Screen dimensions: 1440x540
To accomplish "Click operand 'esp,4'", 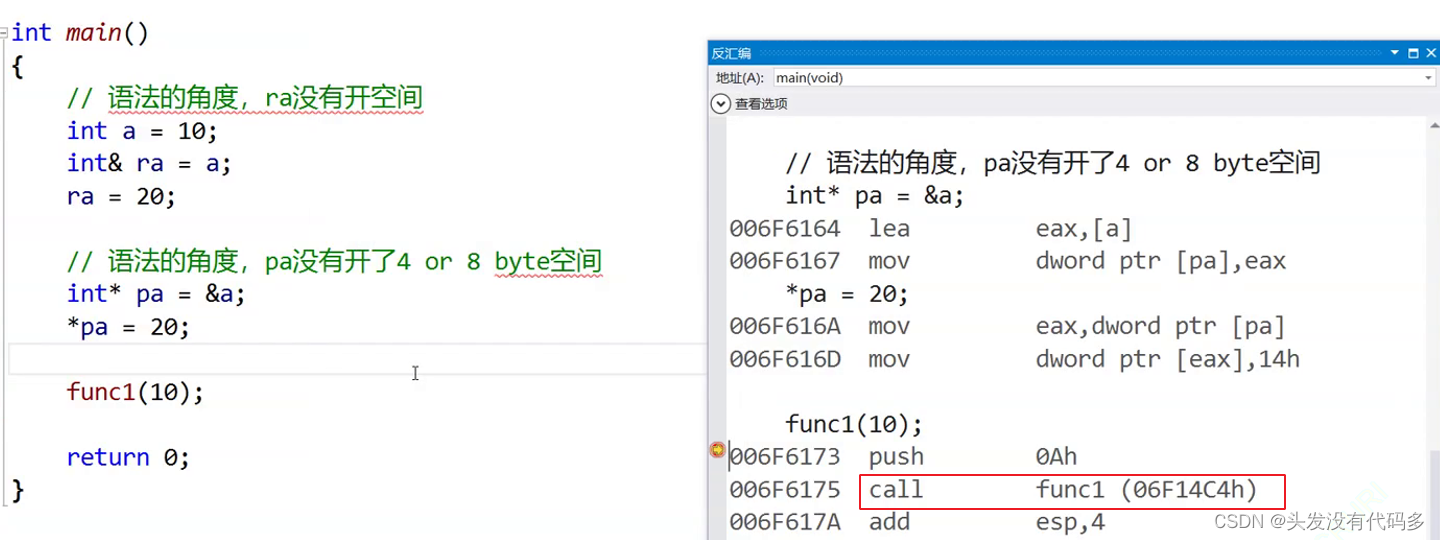I will [1070, 522].
